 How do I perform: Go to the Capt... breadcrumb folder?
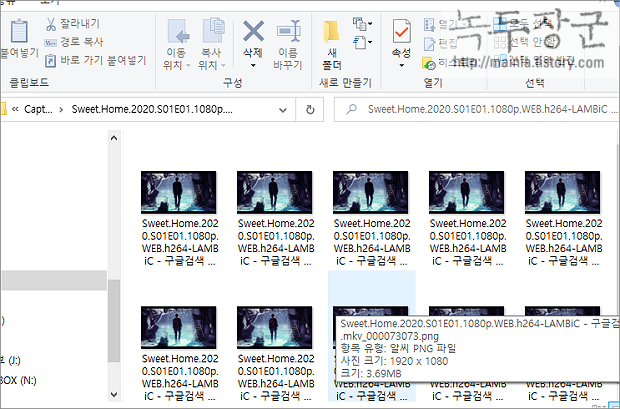(38, 109)
